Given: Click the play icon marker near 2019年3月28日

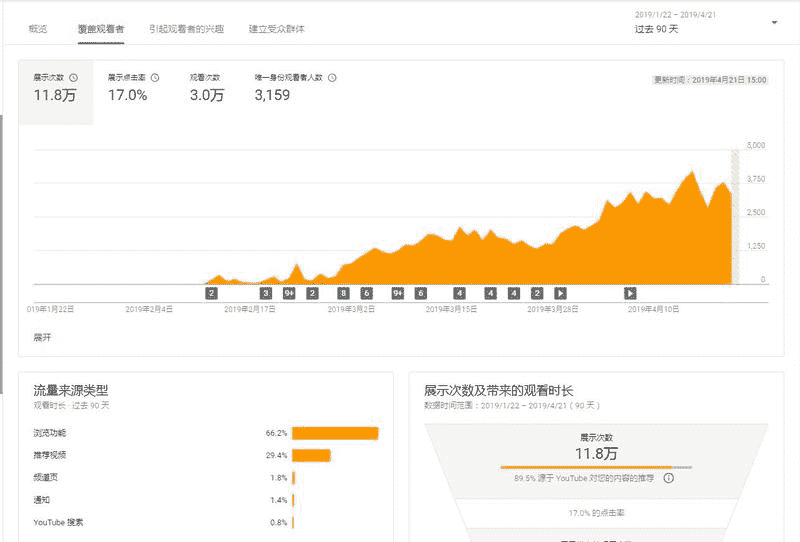Looking at the screenshot, I should tap(560, 293).
